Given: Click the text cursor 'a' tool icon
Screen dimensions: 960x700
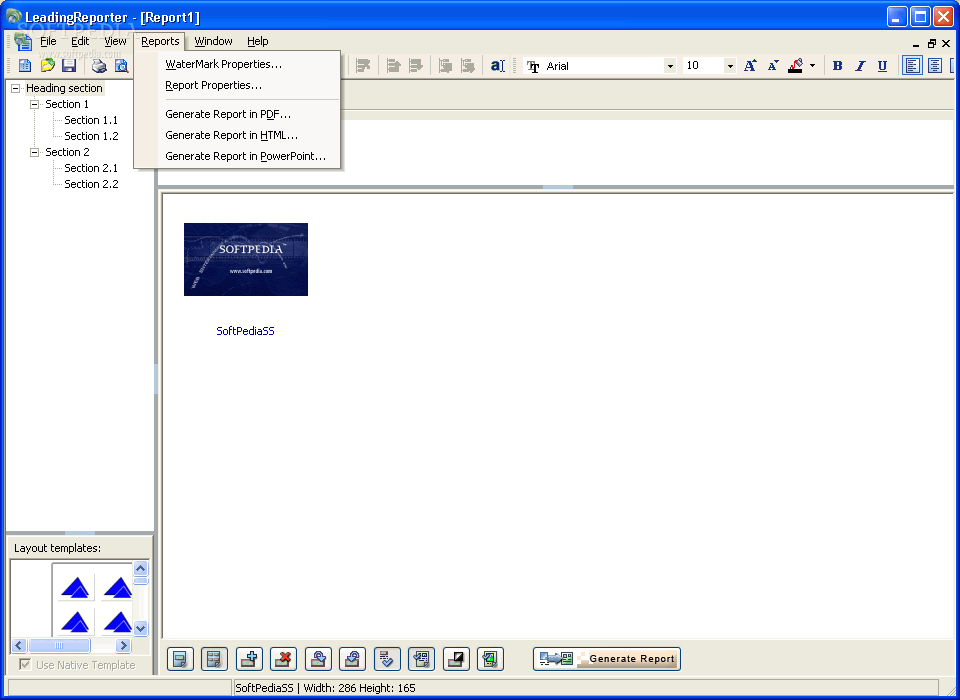Looking at the screenshot, I should [x=497, y=66].
